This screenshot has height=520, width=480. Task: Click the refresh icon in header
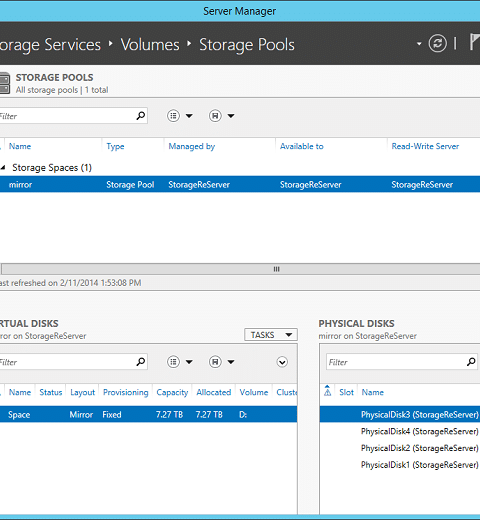(437, 43)
